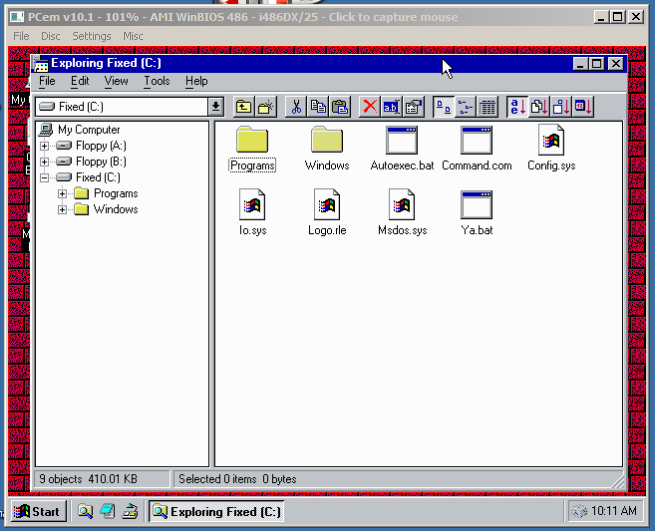The image size is (655, 531).
Task: Open Explorer's Help menu
Action: coord(196,81)
